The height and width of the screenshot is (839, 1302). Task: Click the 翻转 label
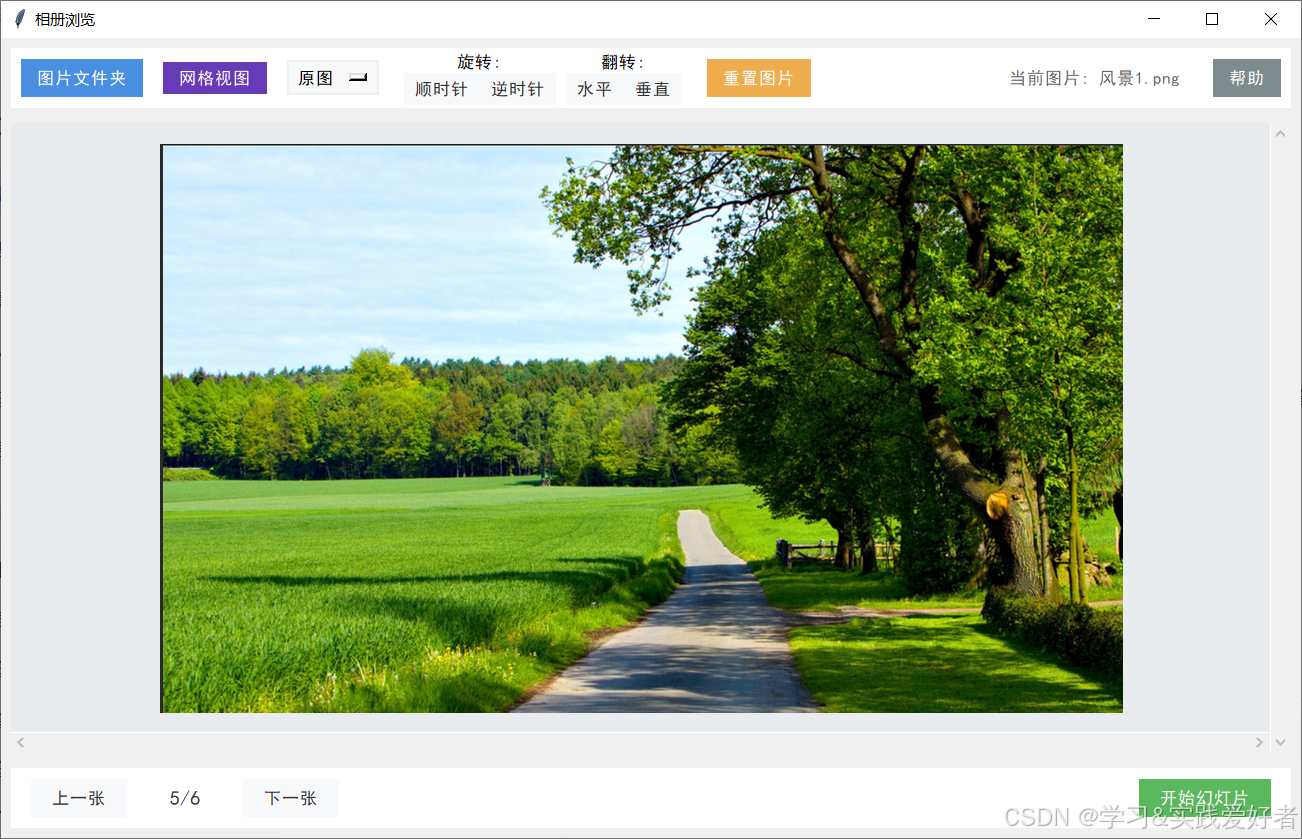623,62
